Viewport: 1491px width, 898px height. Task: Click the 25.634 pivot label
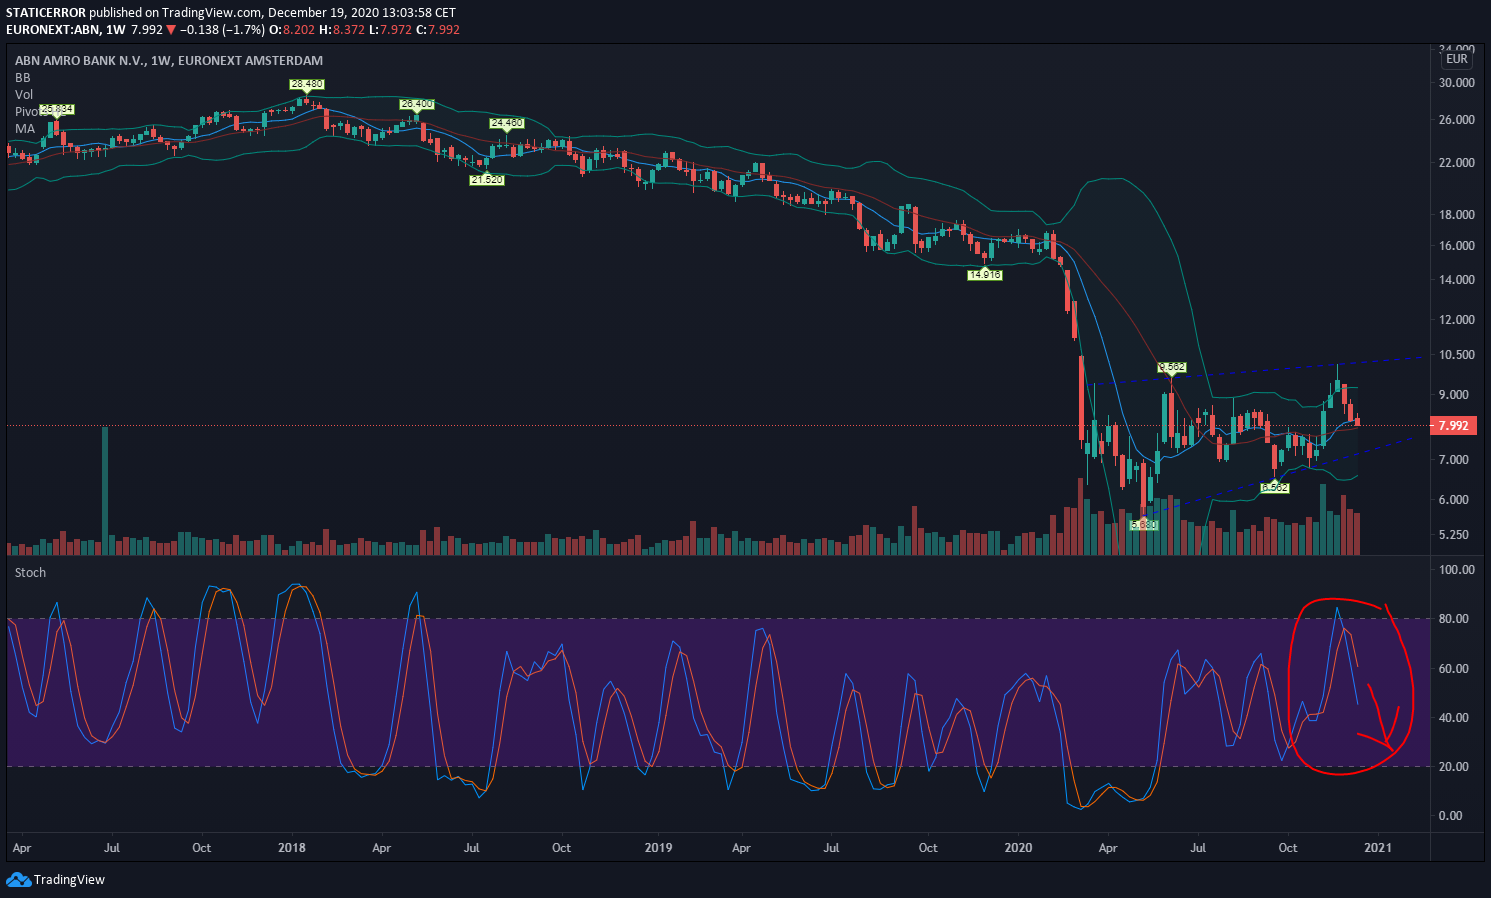click(x=57, y=109)
